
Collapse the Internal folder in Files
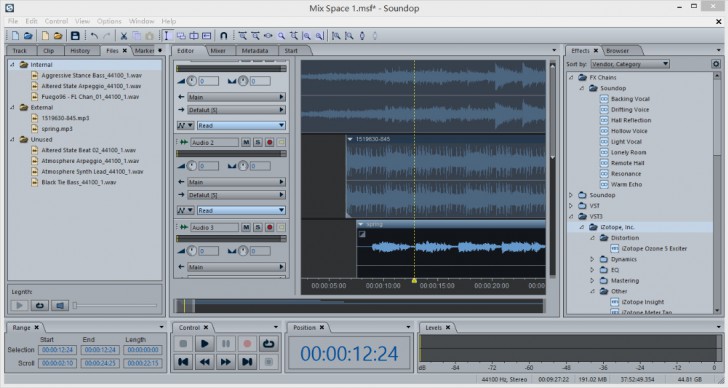13,65
